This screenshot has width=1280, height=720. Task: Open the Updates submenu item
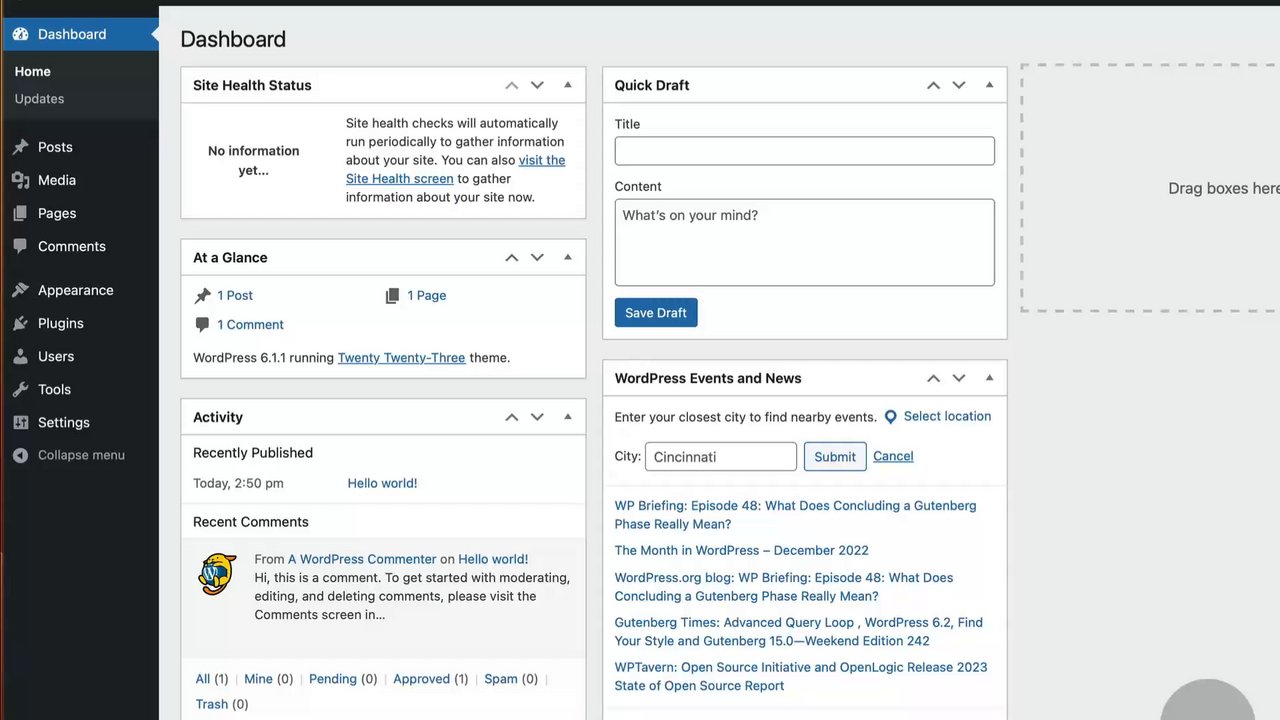tap(39, 99)
